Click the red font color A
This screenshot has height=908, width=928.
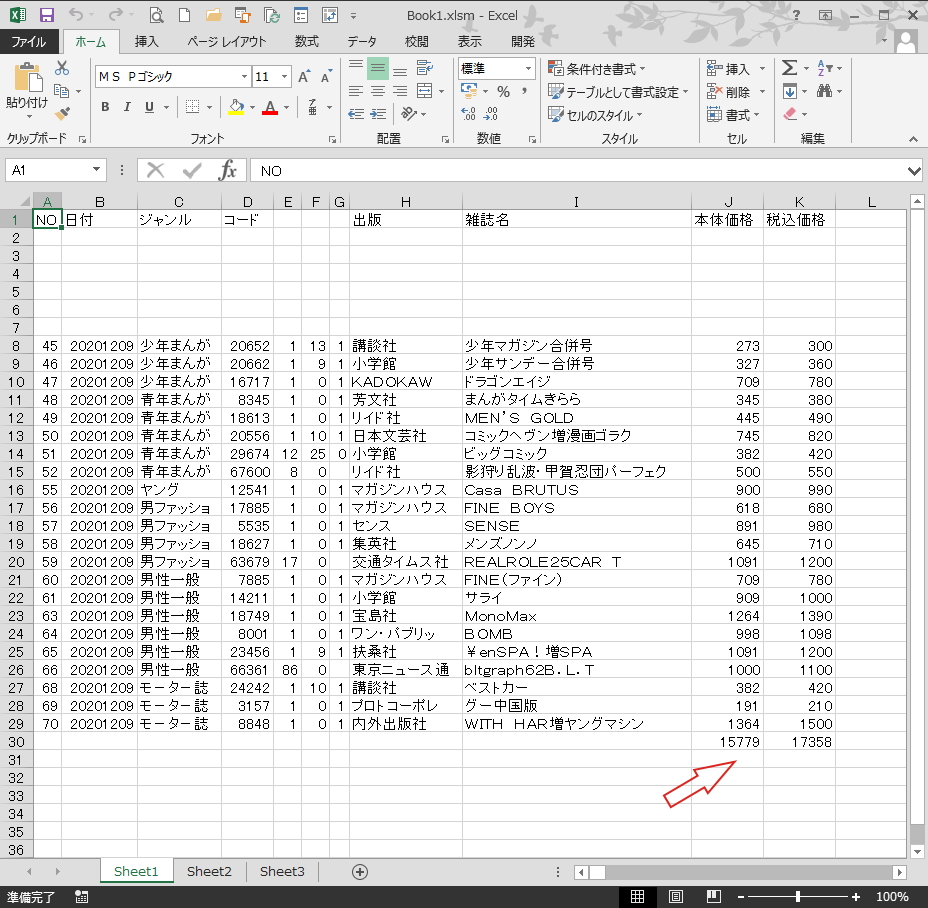[270, 107]
